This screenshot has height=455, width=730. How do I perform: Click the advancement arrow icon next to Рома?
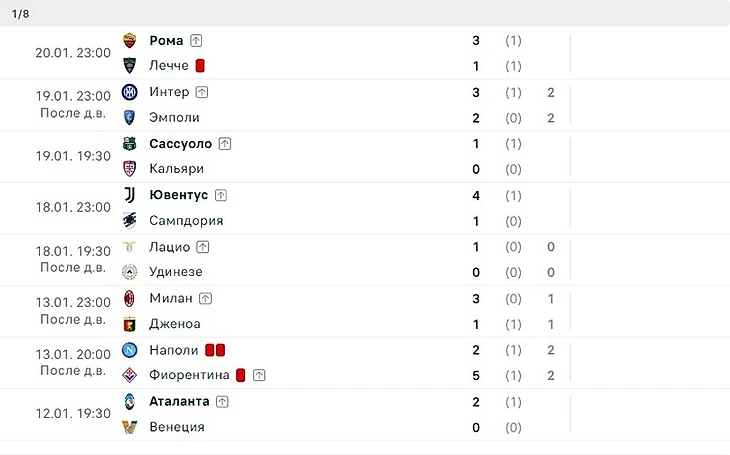click(196, 41)
